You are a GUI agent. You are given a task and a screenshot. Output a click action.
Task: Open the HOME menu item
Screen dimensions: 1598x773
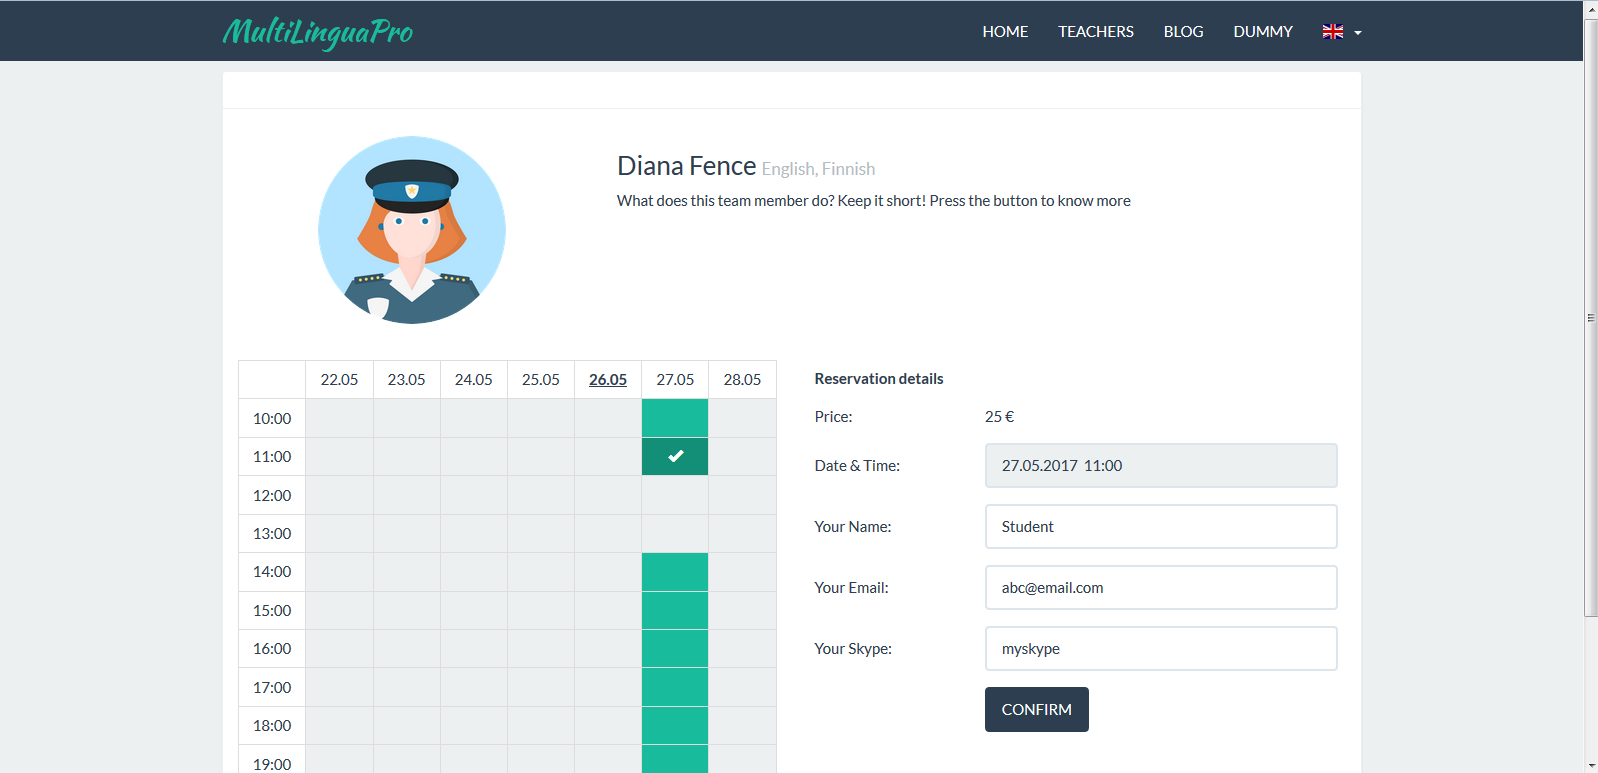pos(1005,32)
